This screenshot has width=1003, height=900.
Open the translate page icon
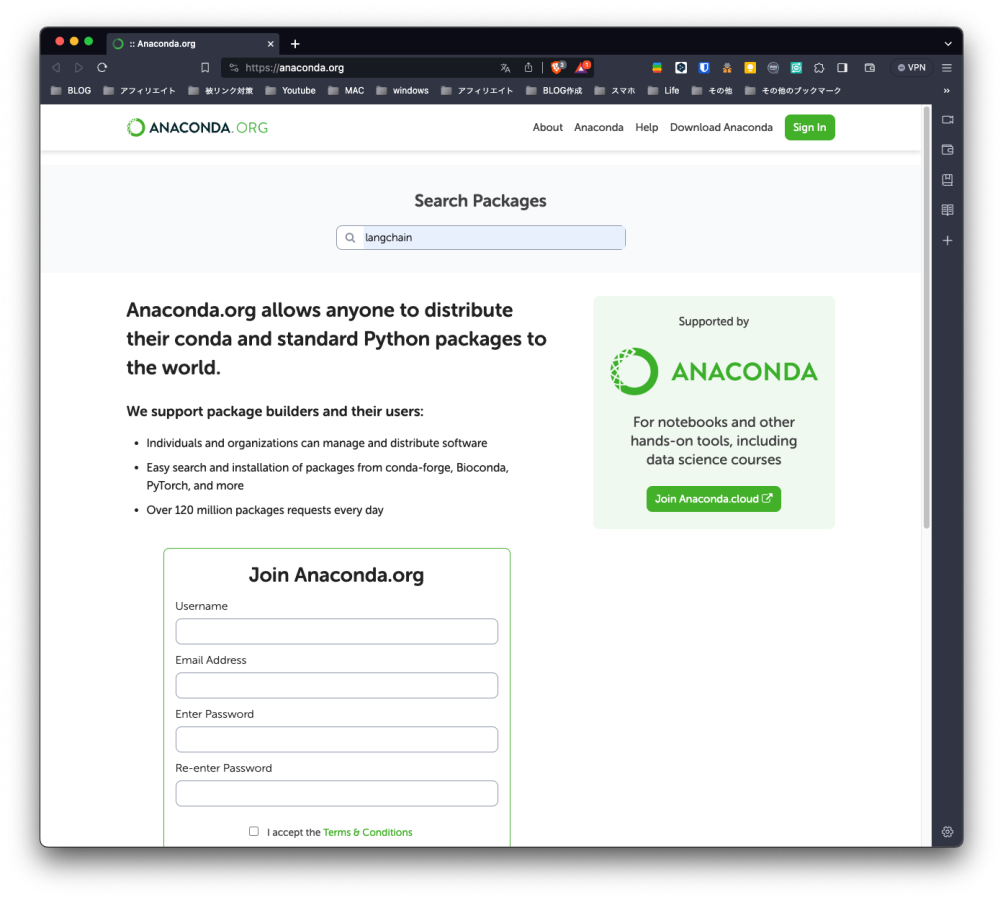pyautogui.click(x=505, y=68)
